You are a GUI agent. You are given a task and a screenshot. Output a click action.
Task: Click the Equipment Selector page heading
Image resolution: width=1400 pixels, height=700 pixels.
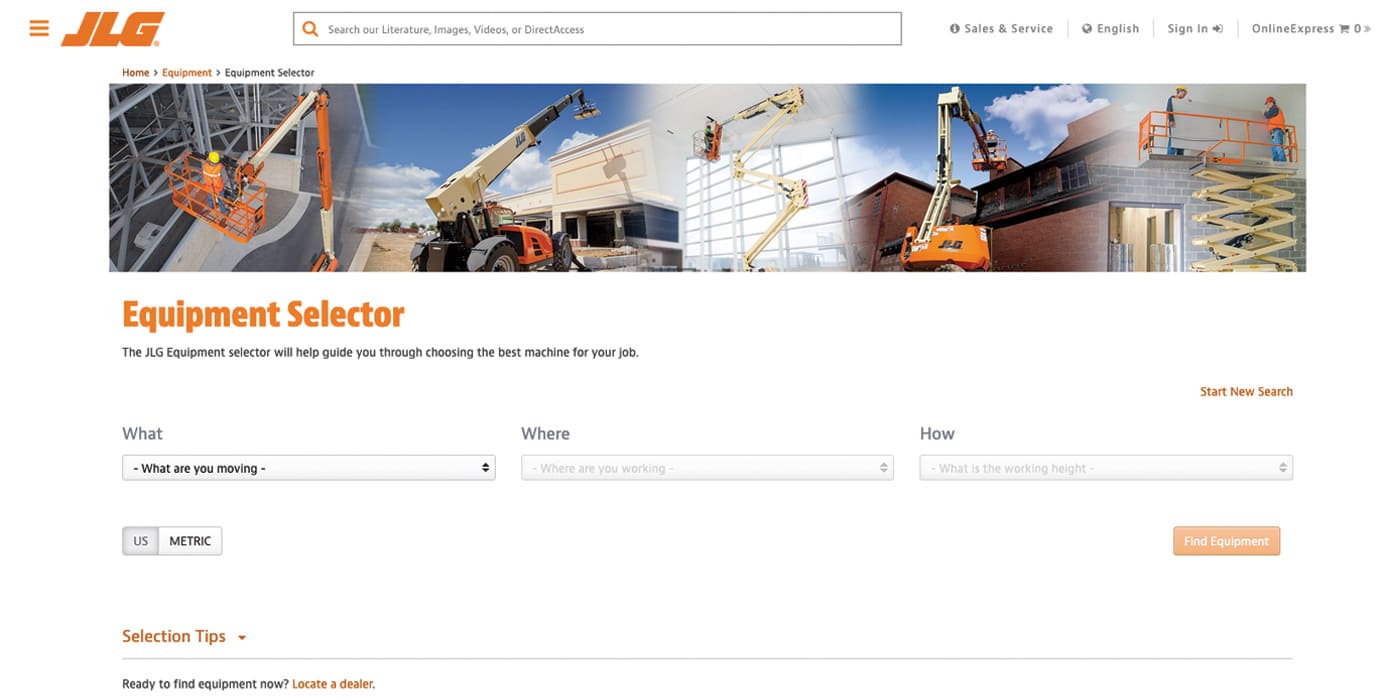pyautogui.click(x=263, y=315)
